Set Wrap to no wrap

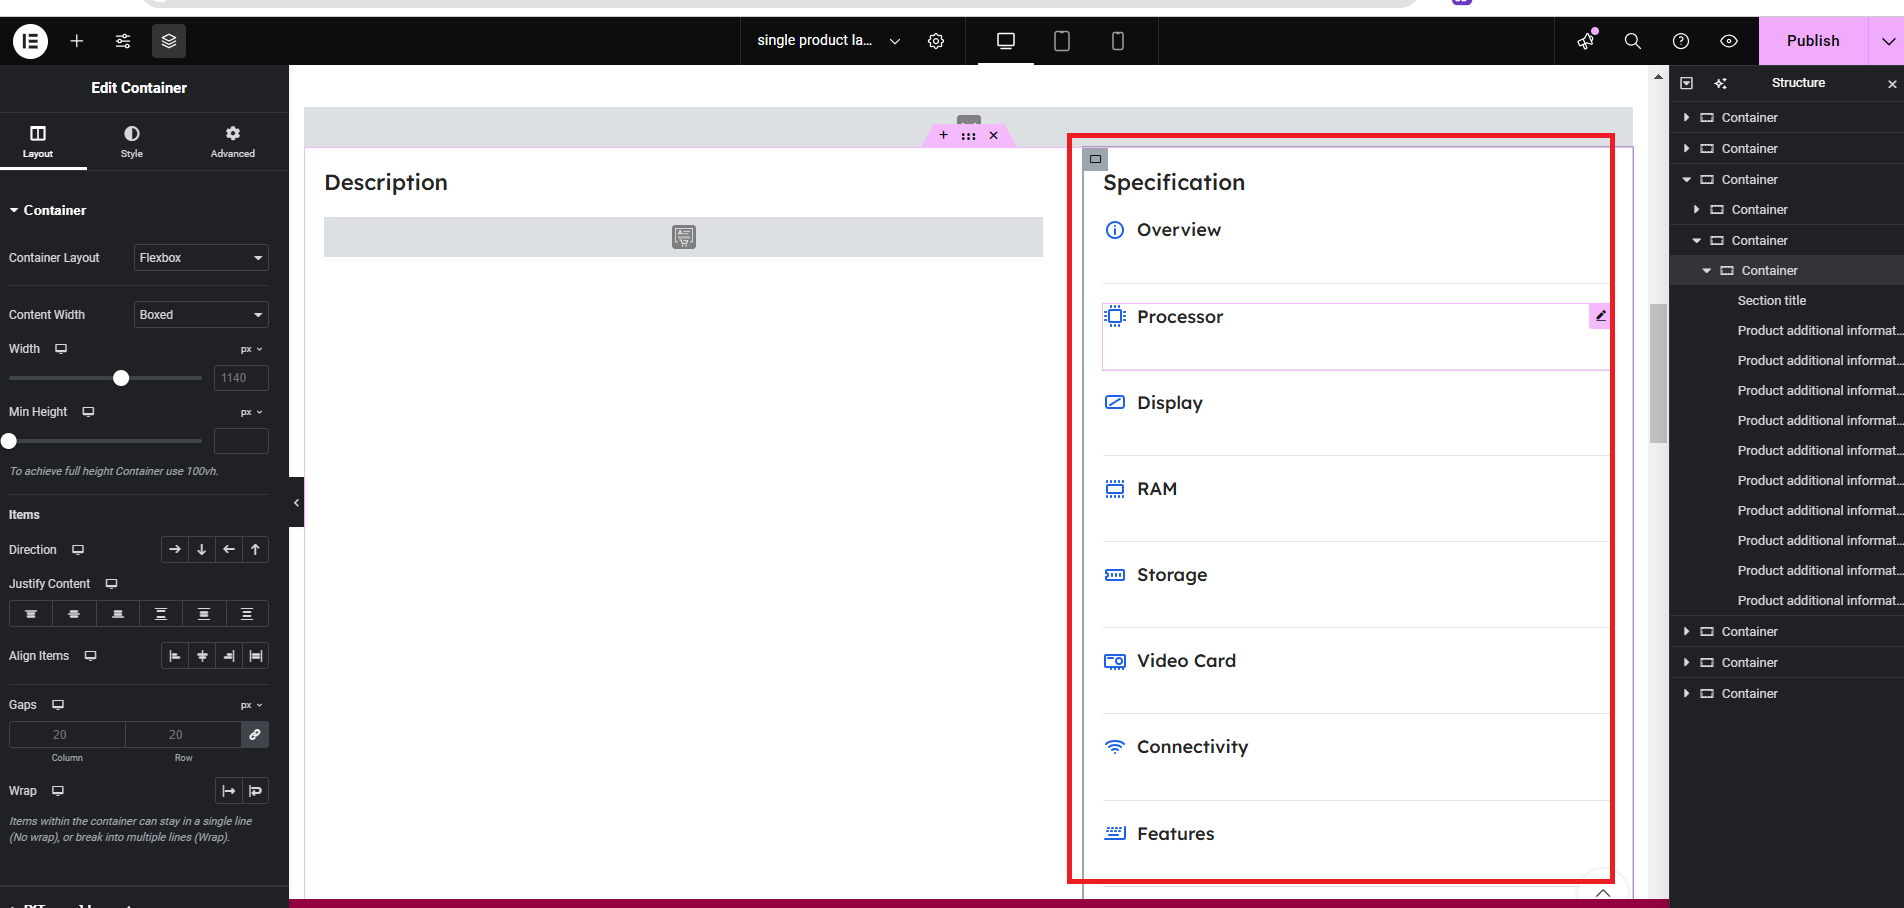pyautogui.click(x=229, y=791)
